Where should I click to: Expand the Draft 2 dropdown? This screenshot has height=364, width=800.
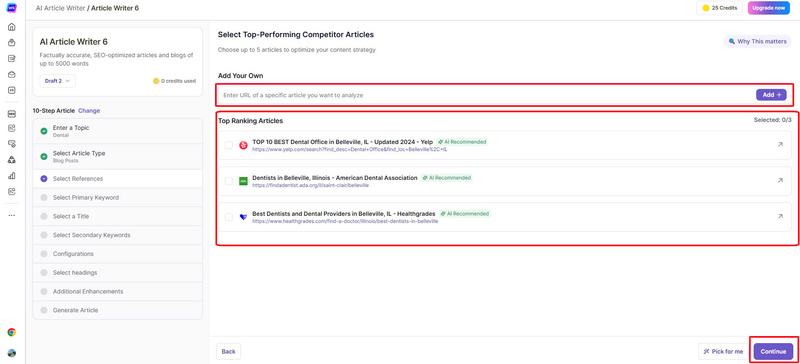point(57,81)
